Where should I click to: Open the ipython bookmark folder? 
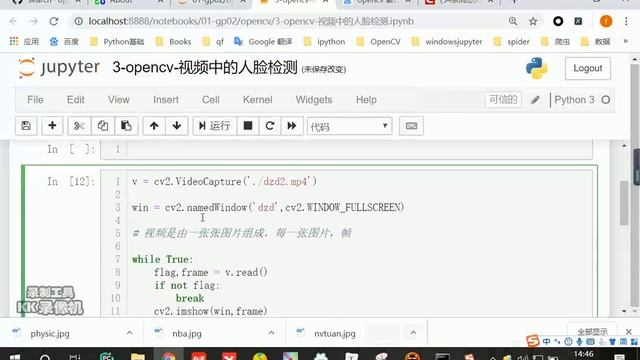tap(324, 42)
